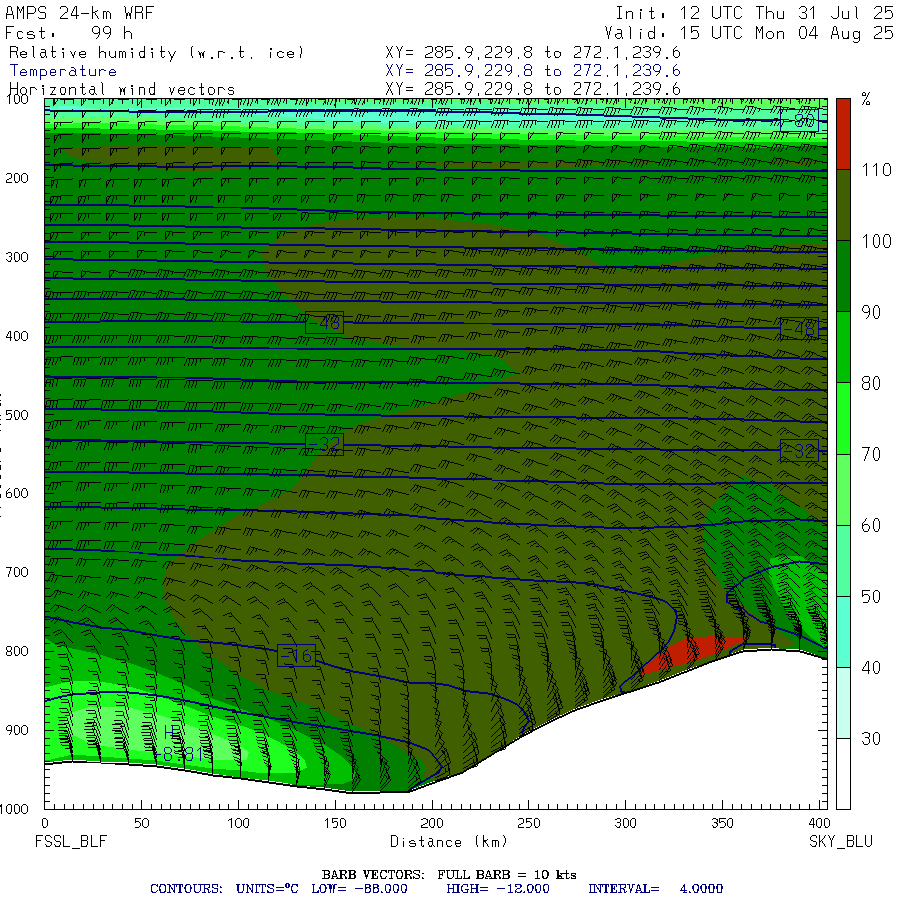Click the '200' distance axis tick label
The image size is (900, 900).
(x=432, y=823)
